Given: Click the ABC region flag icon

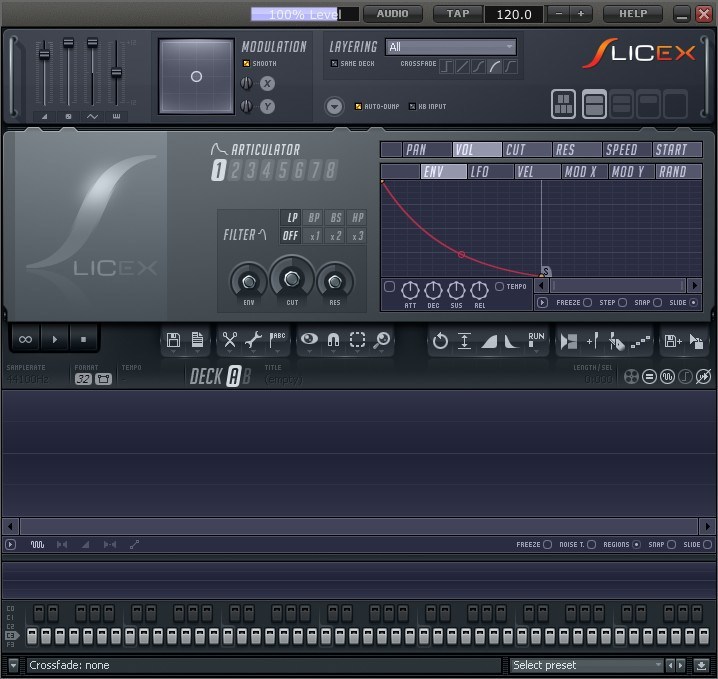Looking at the screenshot, I should 277,340.
